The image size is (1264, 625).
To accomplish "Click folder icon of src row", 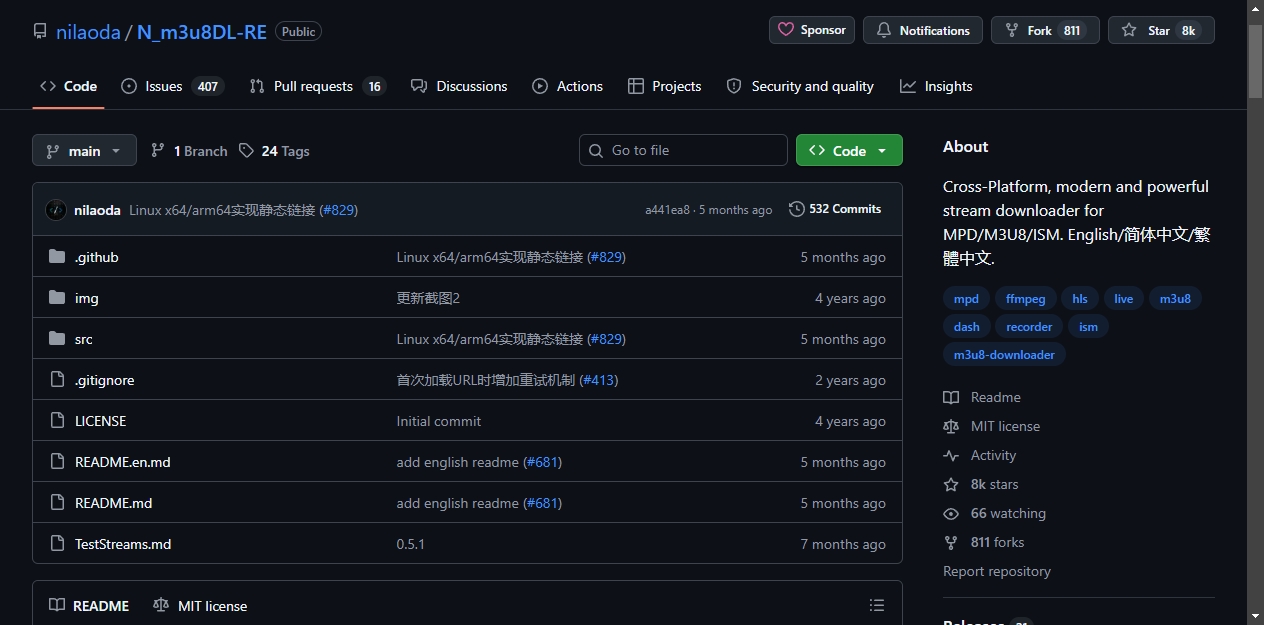I will click(57, 339).
